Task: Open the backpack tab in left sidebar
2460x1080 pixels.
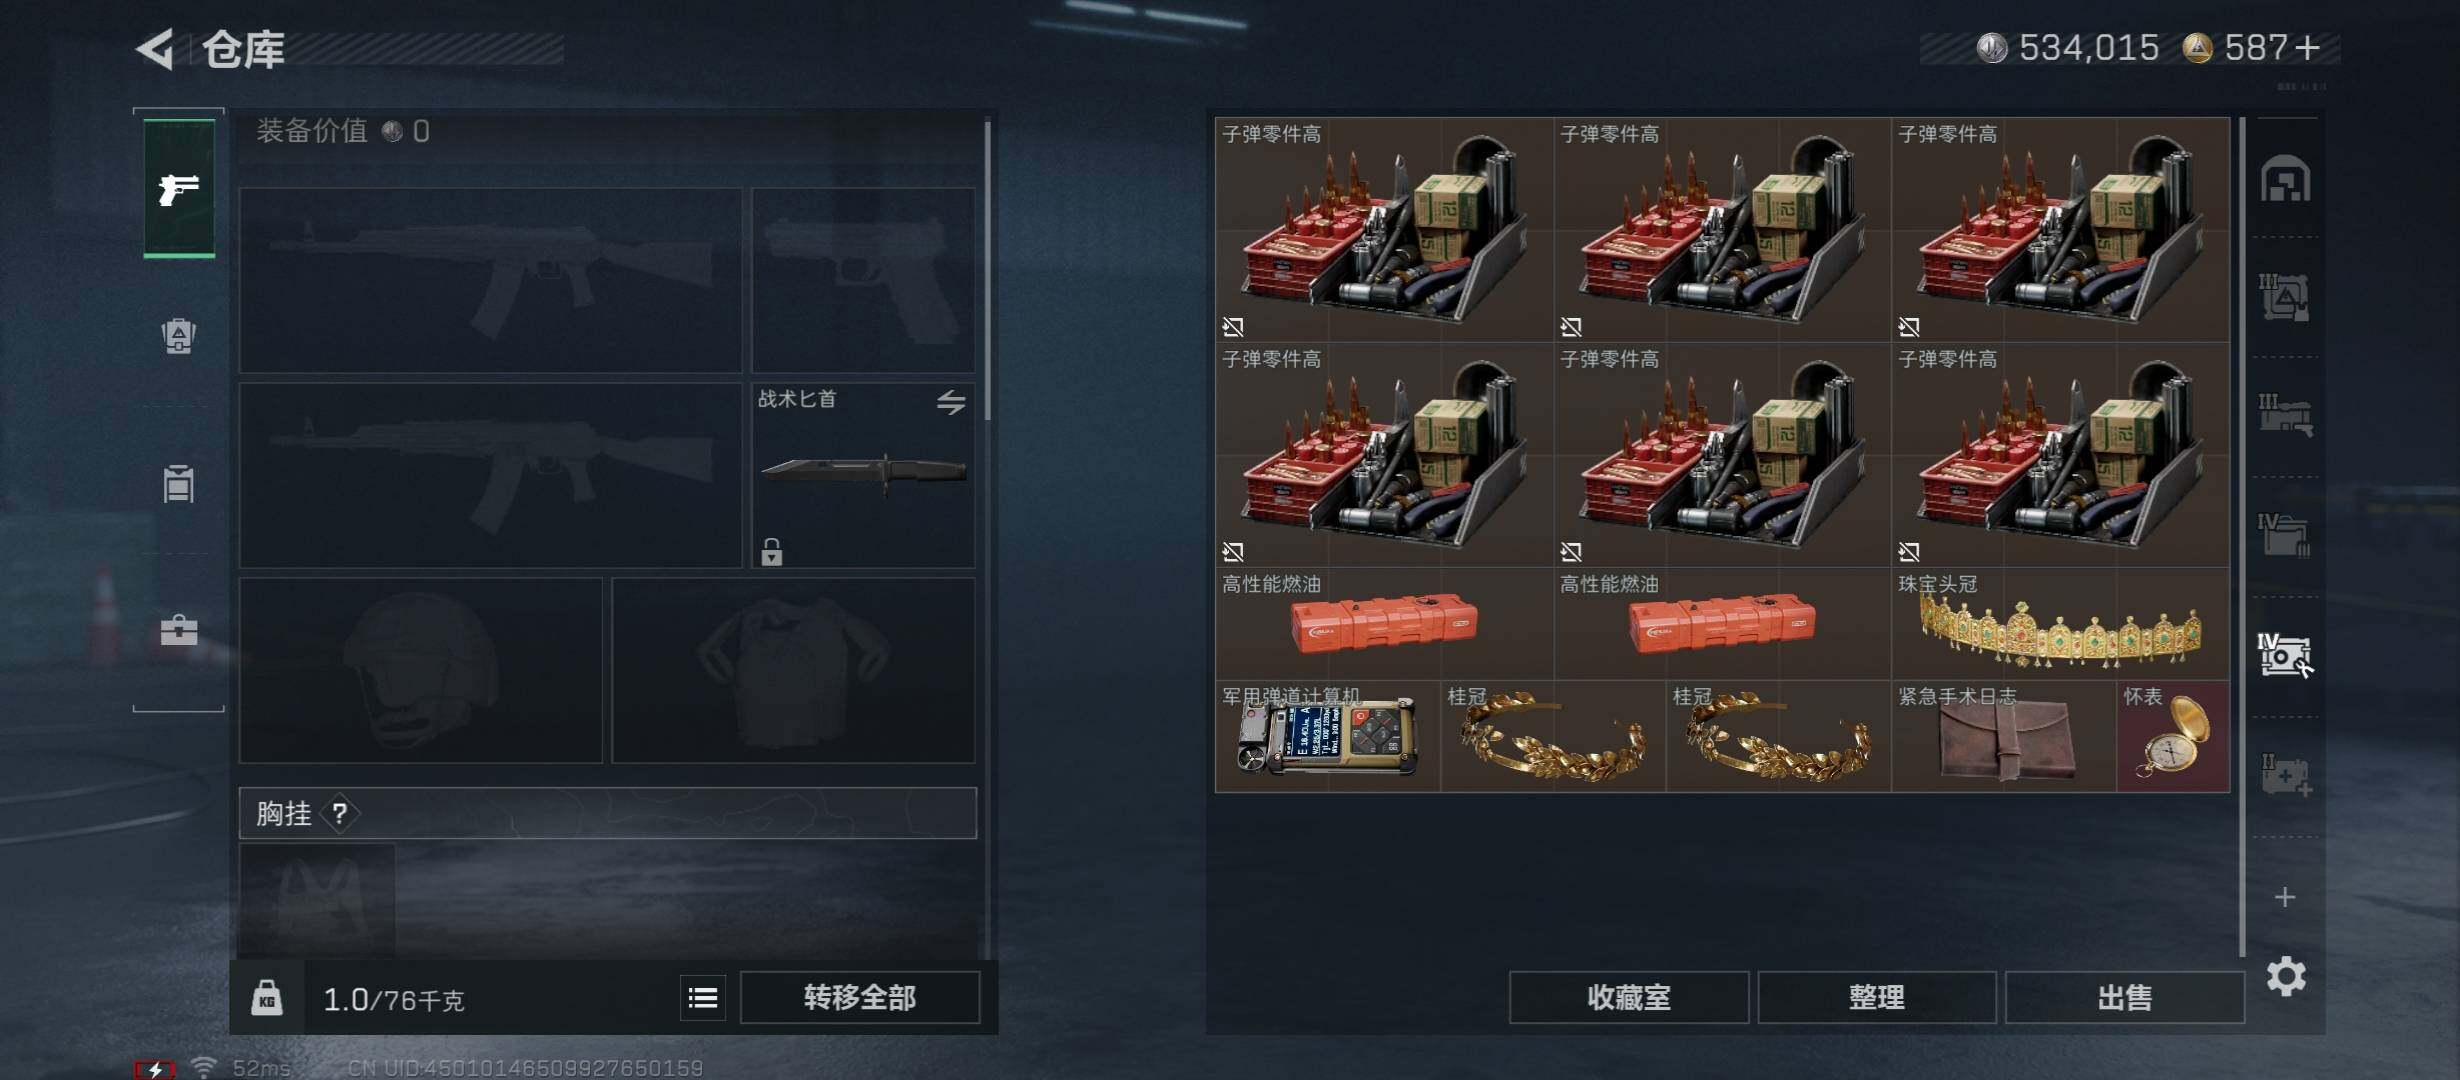Action: (x=179, y=336)
